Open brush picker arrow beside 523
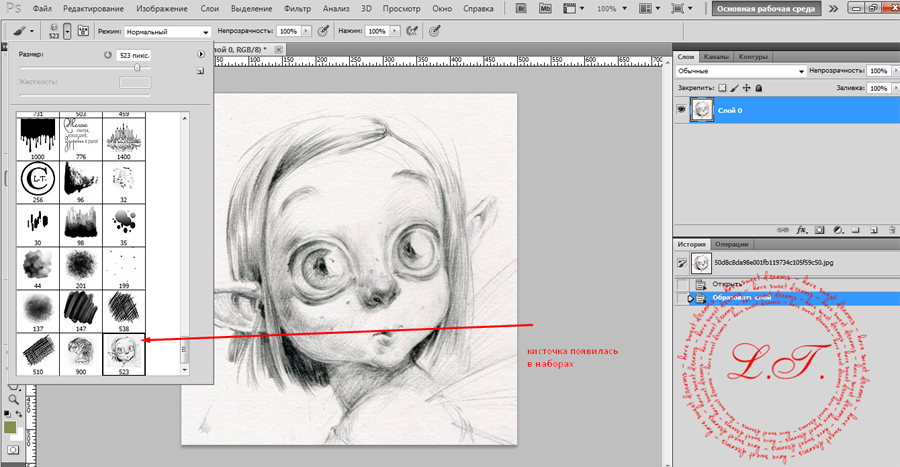Viewport: 900px width, 467px height. [67, 31]
